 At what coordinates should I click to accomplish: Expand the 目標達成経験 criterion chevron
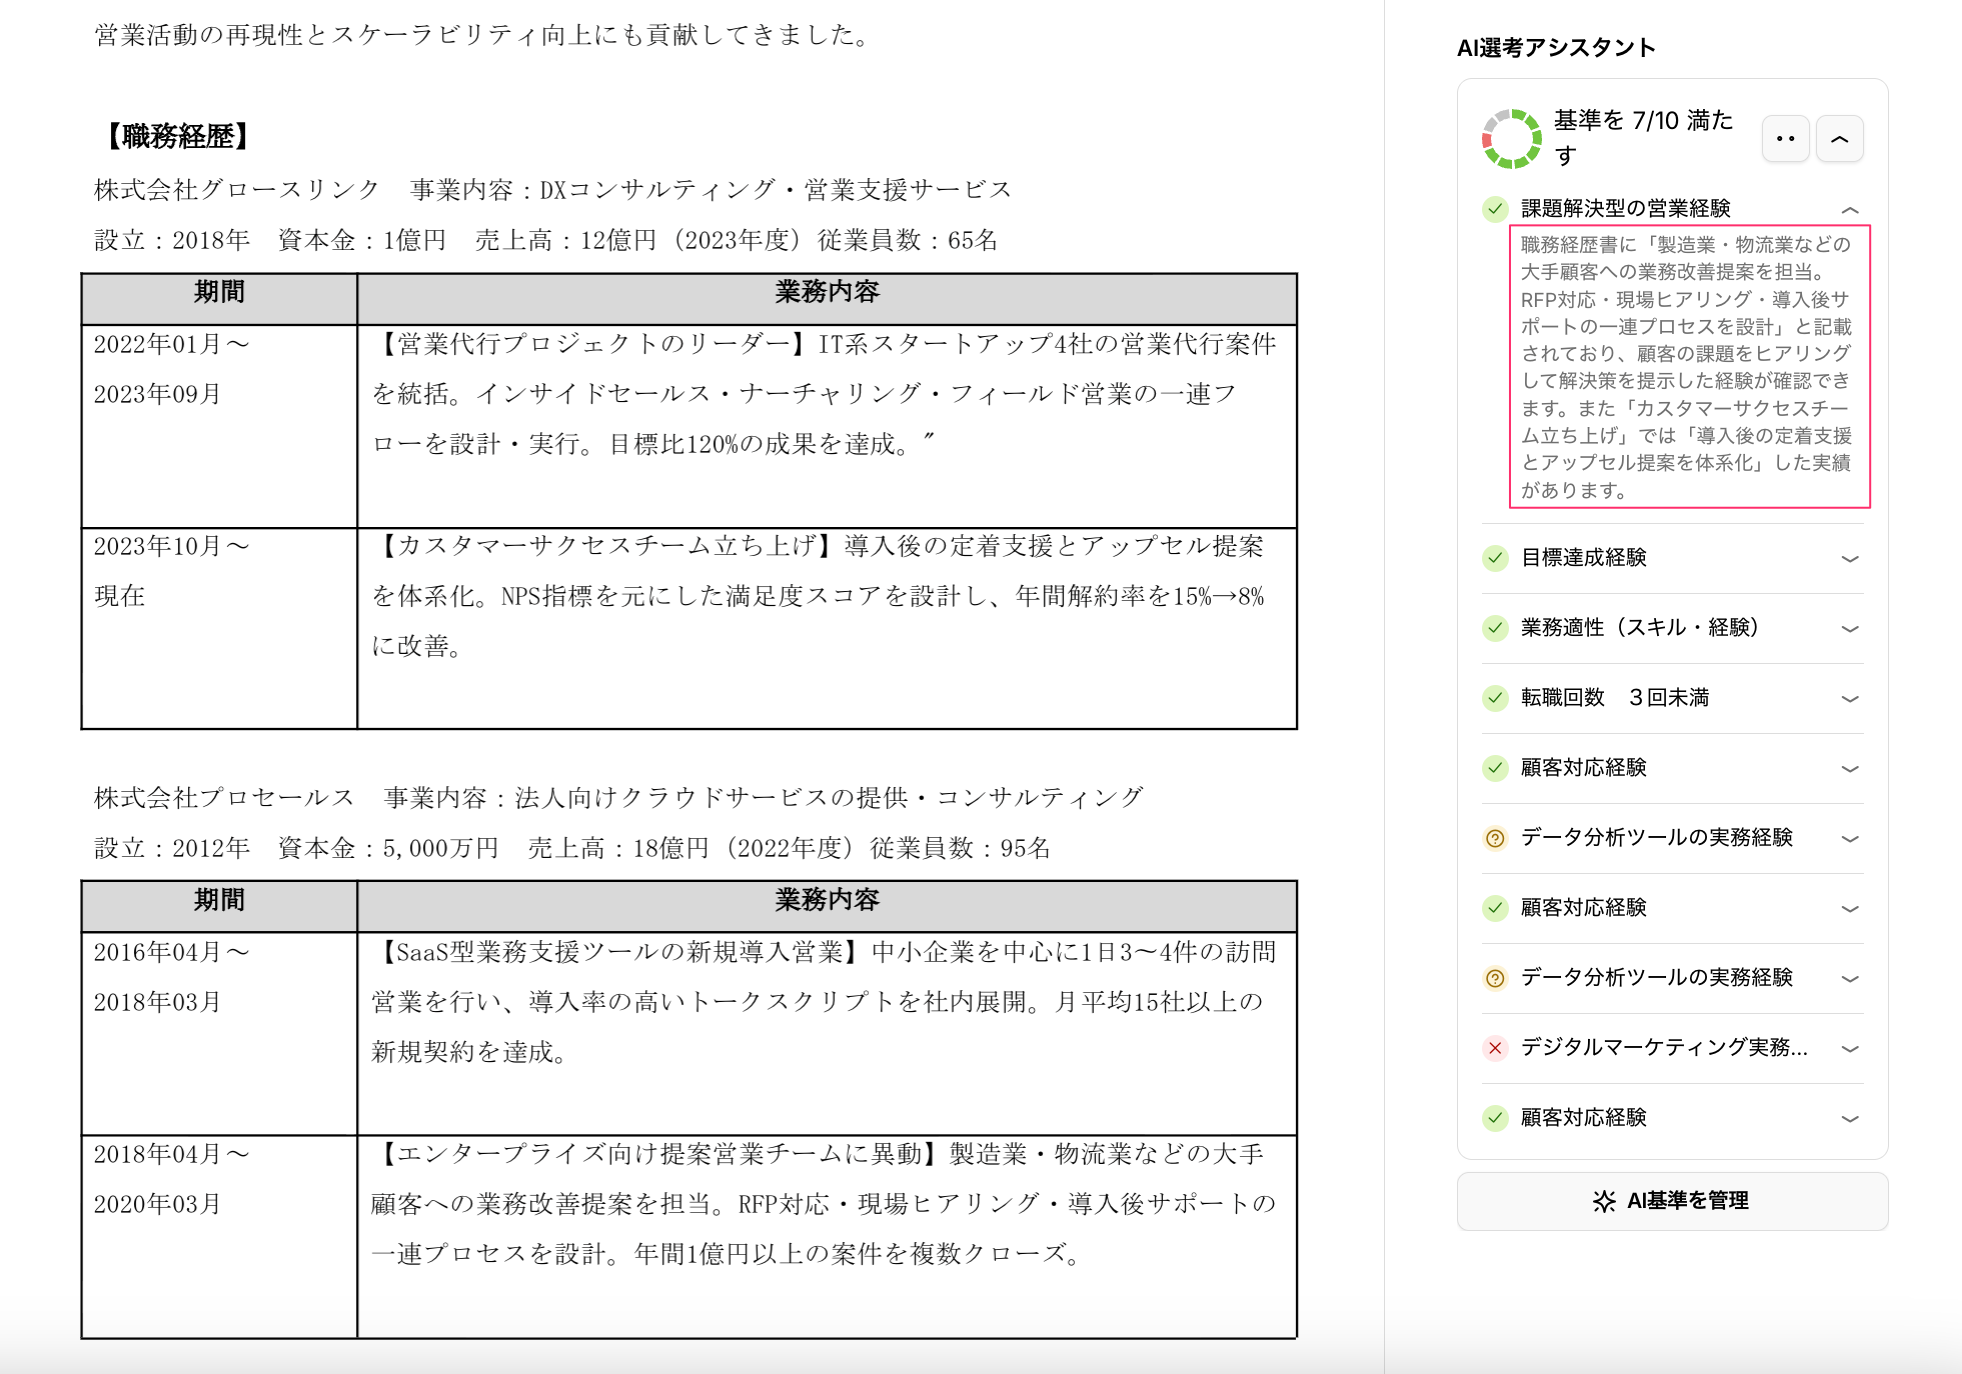coord(1850,559)
